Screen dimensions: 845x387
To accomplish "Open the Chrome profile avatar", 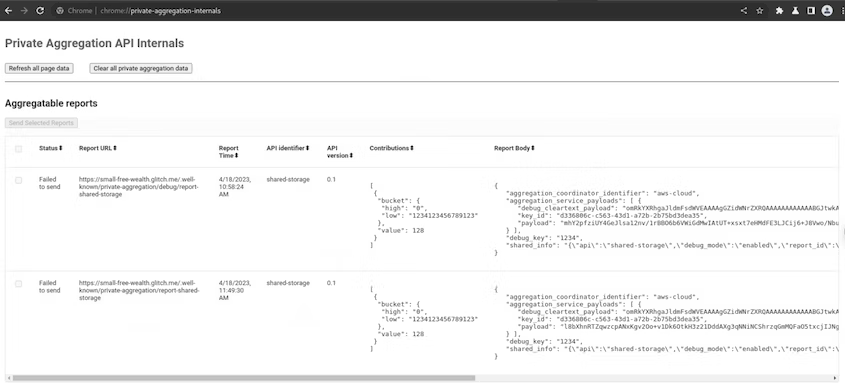I will click(827, 10).
